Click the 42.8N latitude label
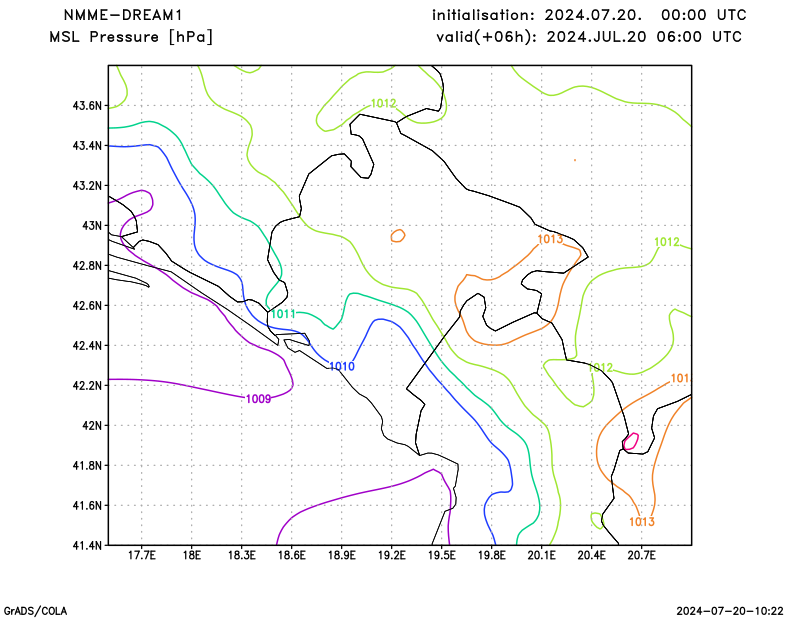Viewport: 800px width, 618px height. [87, 266]
